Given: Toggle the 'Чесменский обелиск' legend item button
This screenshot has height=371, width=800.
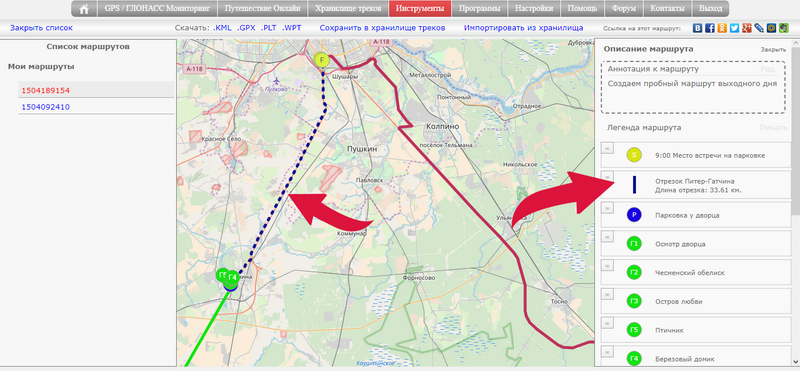Looking at the screenshot, I should (x=608, y=265).
